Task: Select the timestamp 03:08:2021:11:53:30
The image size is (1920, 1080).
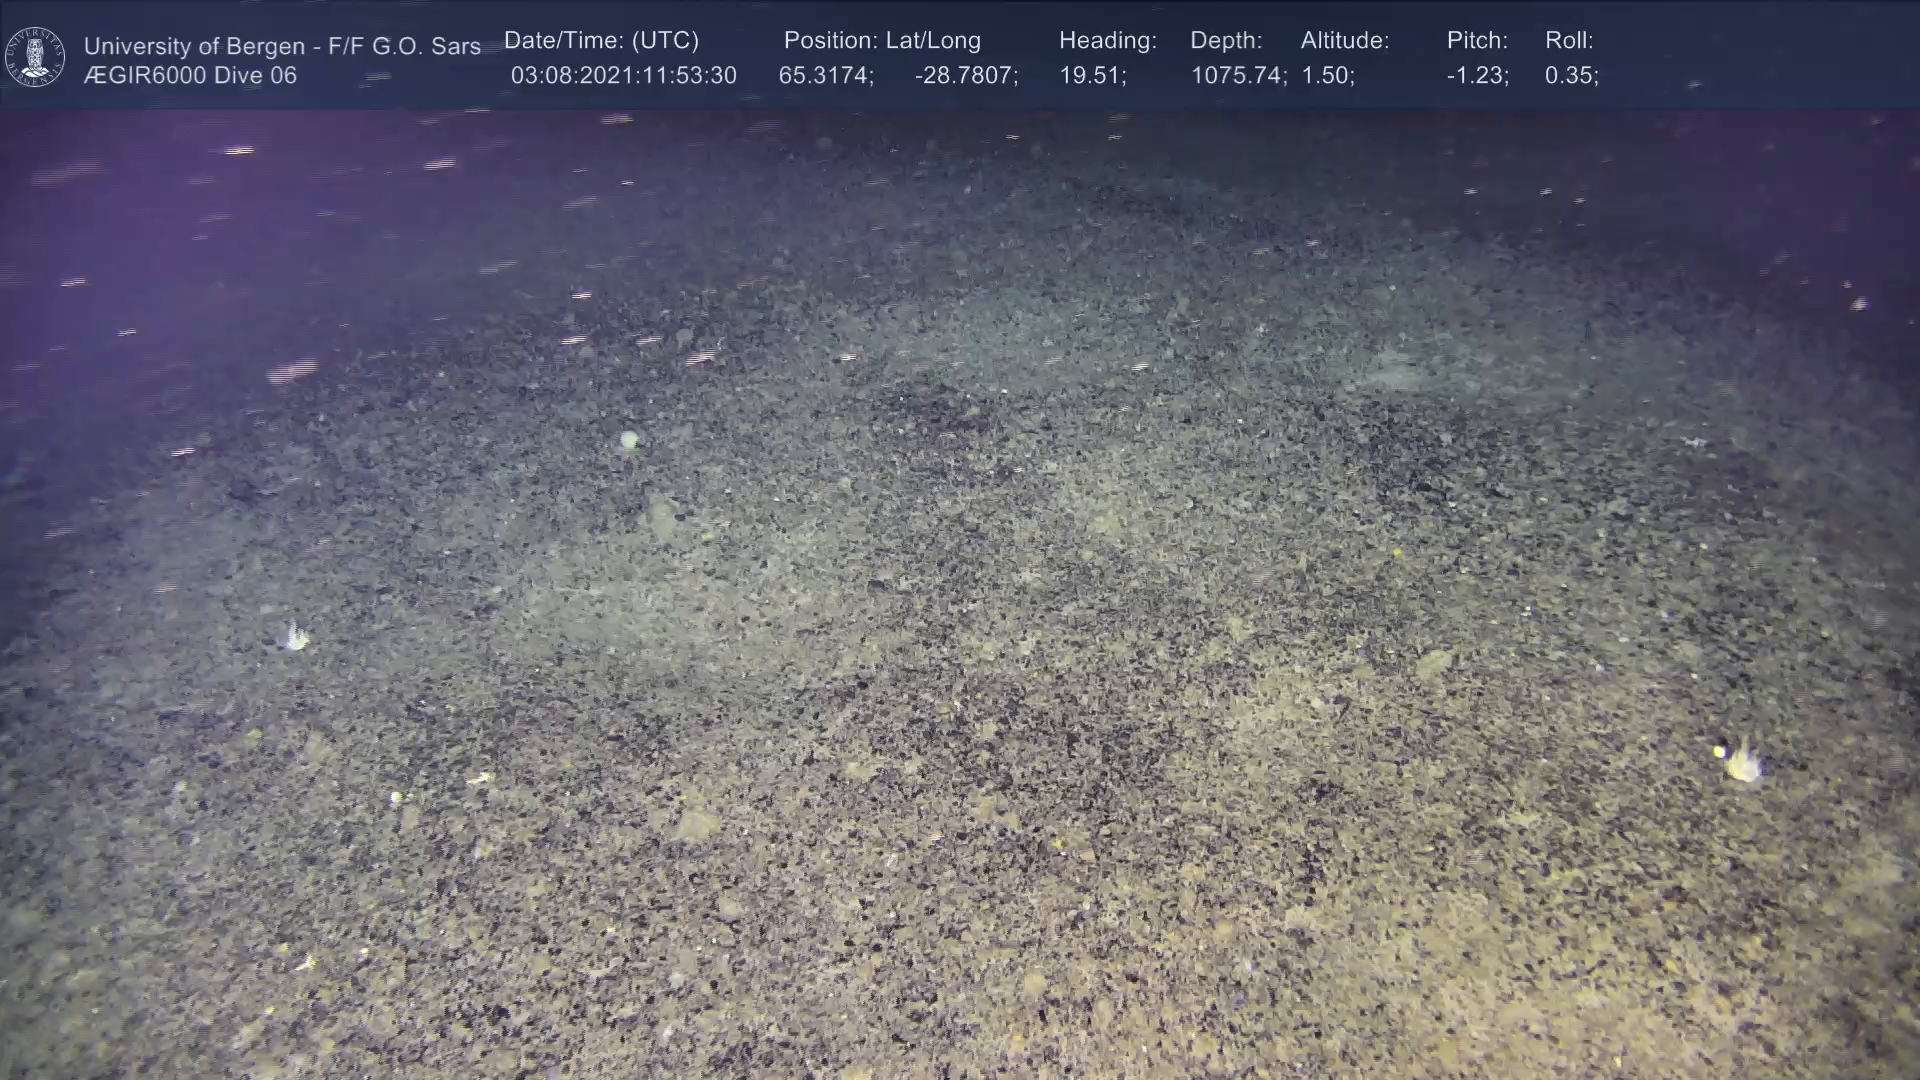Action: click(623, 76)
